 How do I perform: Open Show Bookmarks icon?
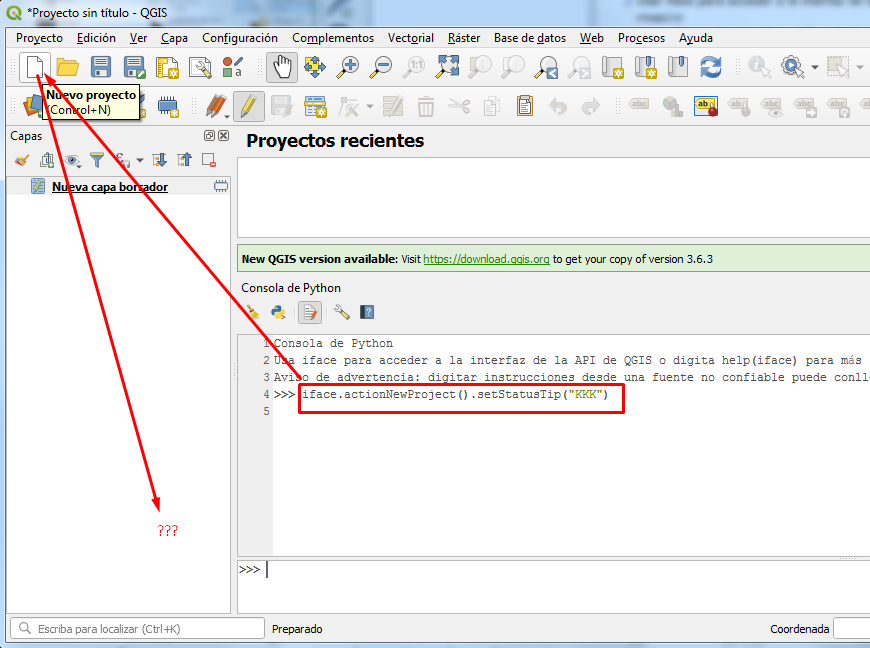coord(678,67)
